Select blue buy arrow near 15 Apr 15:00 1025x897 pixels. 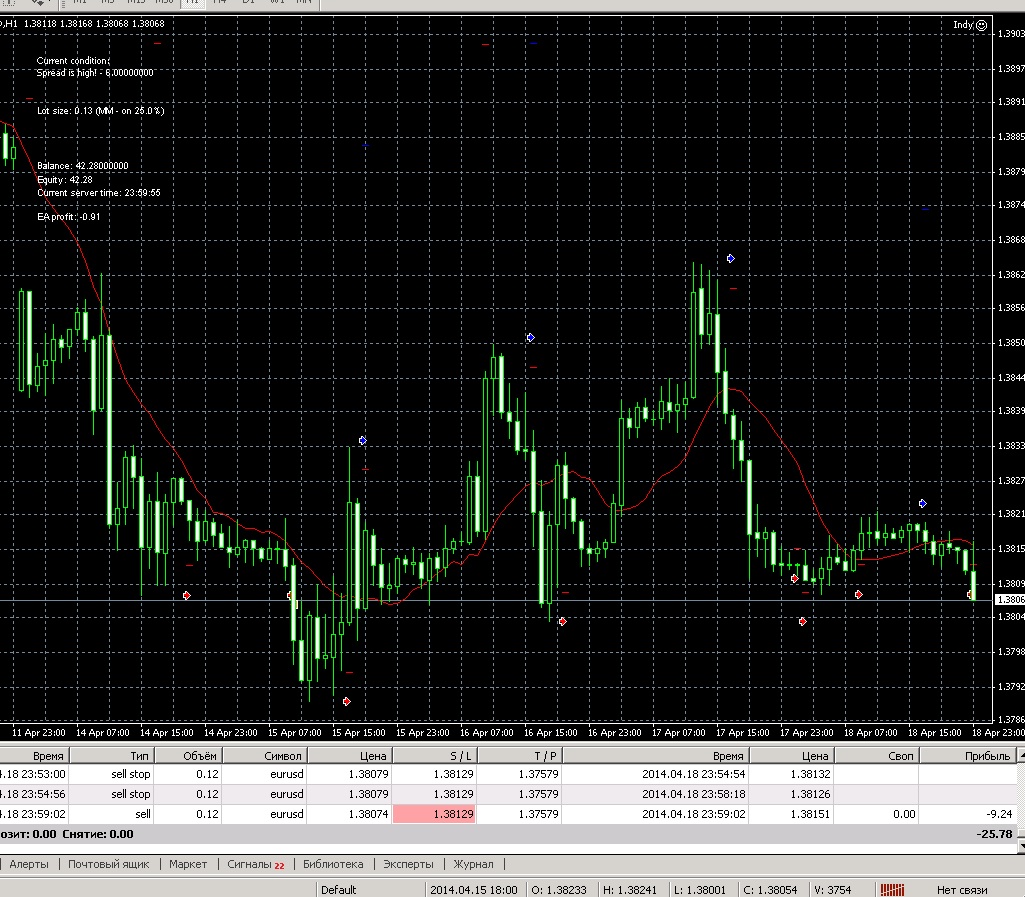[363, 441]
